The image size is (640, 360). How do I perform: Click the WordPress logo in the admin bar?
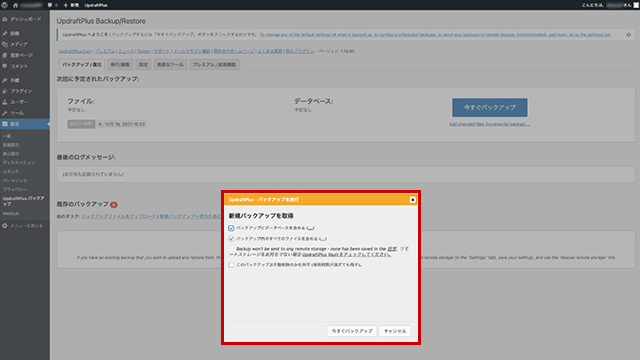click(4, 5)
